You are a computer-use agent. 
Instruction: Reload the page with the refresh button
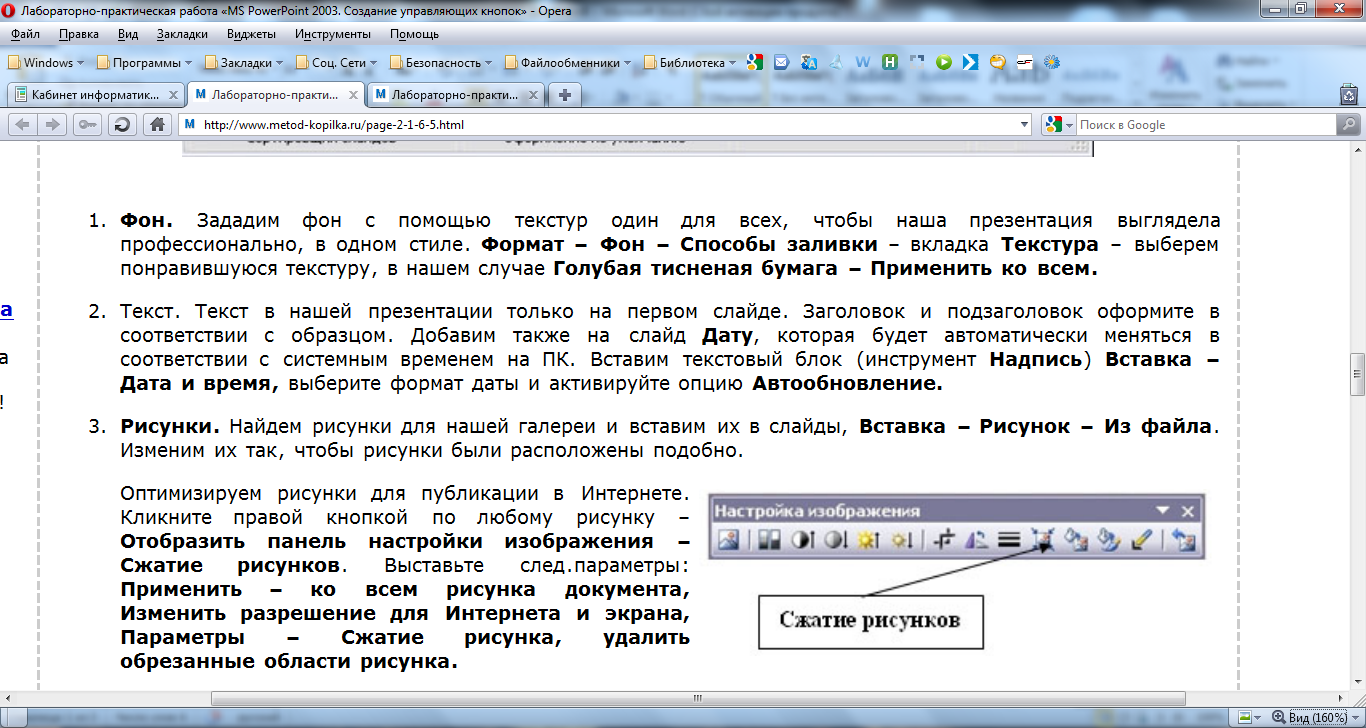pyautogui.click(x=122, y=124)
